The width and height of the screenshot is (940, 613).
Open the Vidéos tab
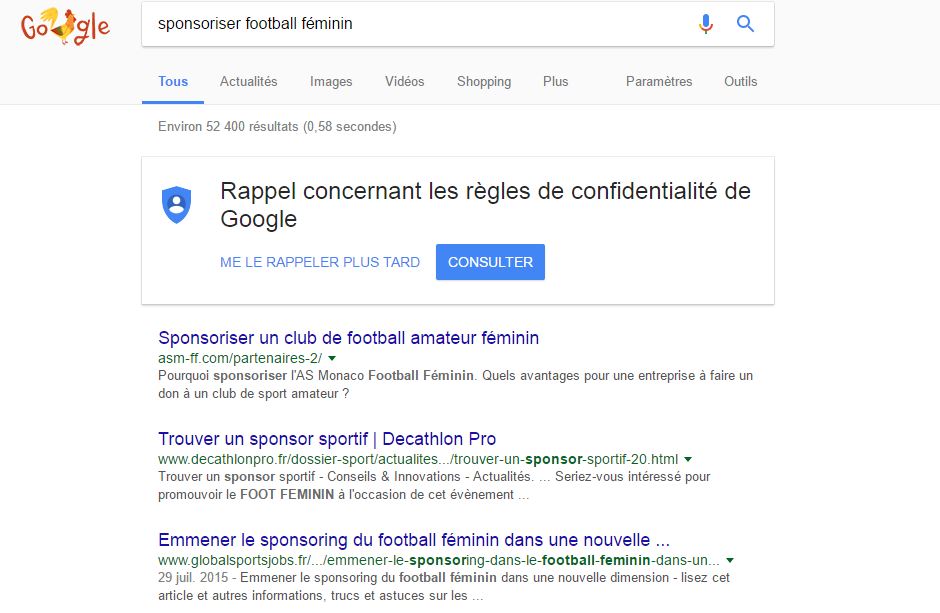[404, 81]
